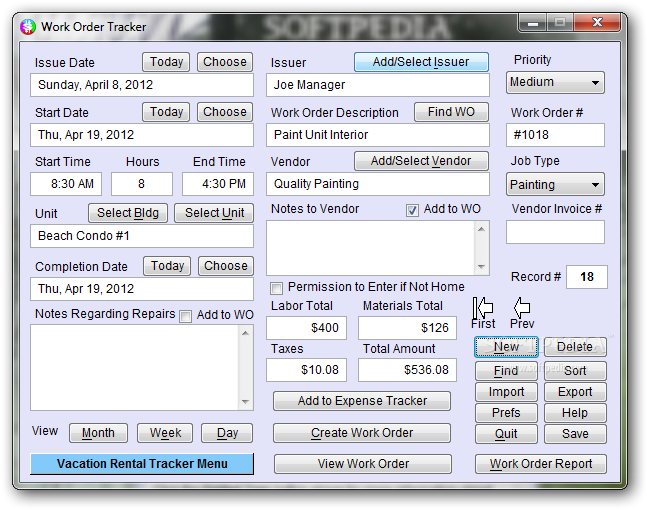
Task: Open Help
Action: (x=575, y=413)
